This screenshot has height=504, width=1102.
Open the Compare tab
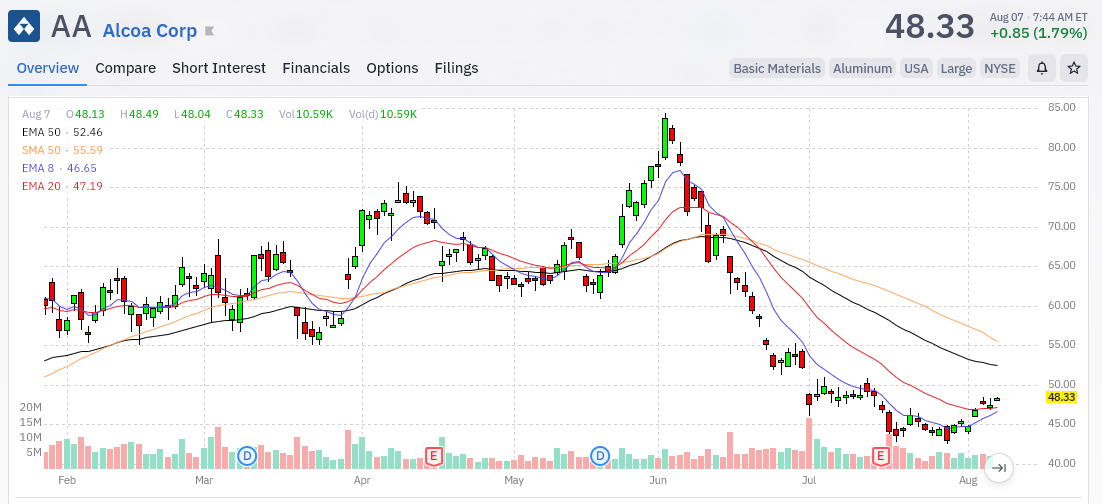point(126,68)
